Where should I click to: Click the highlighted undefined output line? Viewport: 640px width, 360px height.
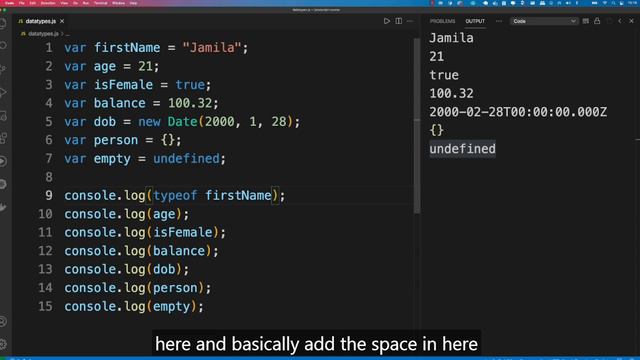click(462, 149)
